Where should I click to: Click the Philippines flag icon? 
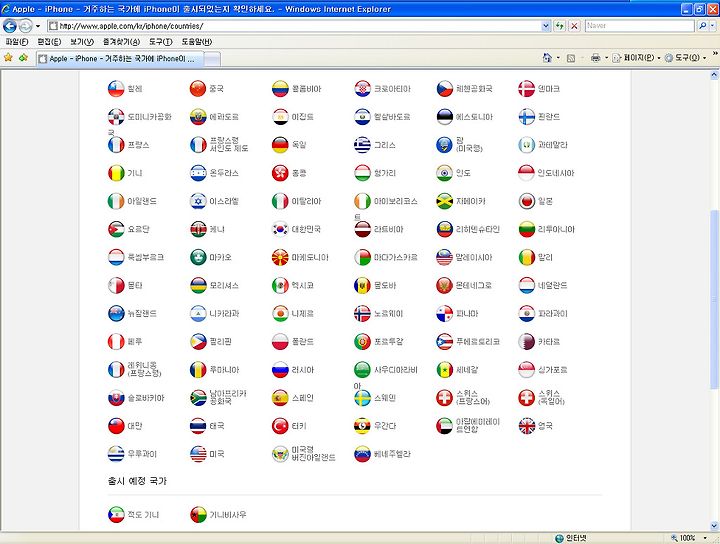[x=198, y=342]
